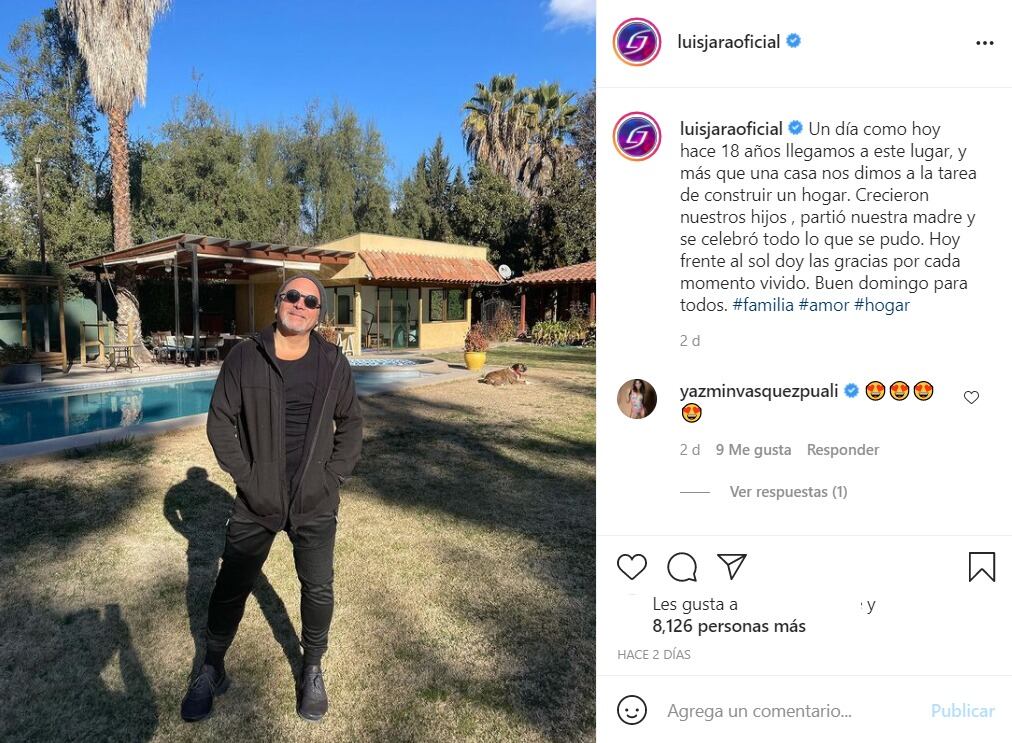Click Responder under the comment
This screenshot has width=1012, height=743.
point(842,450)
